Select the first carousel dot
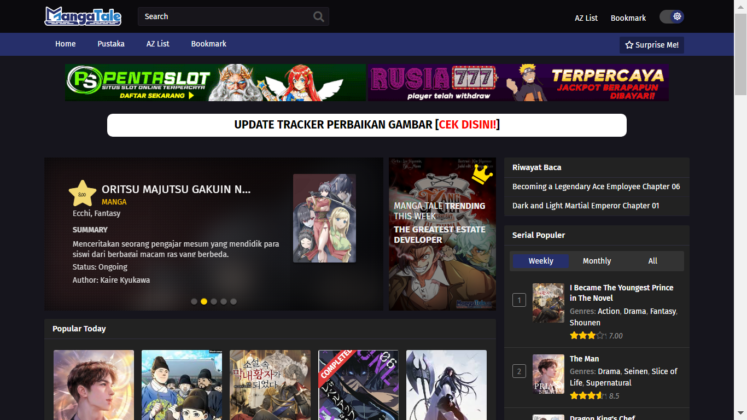Image resolution: width=747 pixels, height=420 pixels. (194, 301)
